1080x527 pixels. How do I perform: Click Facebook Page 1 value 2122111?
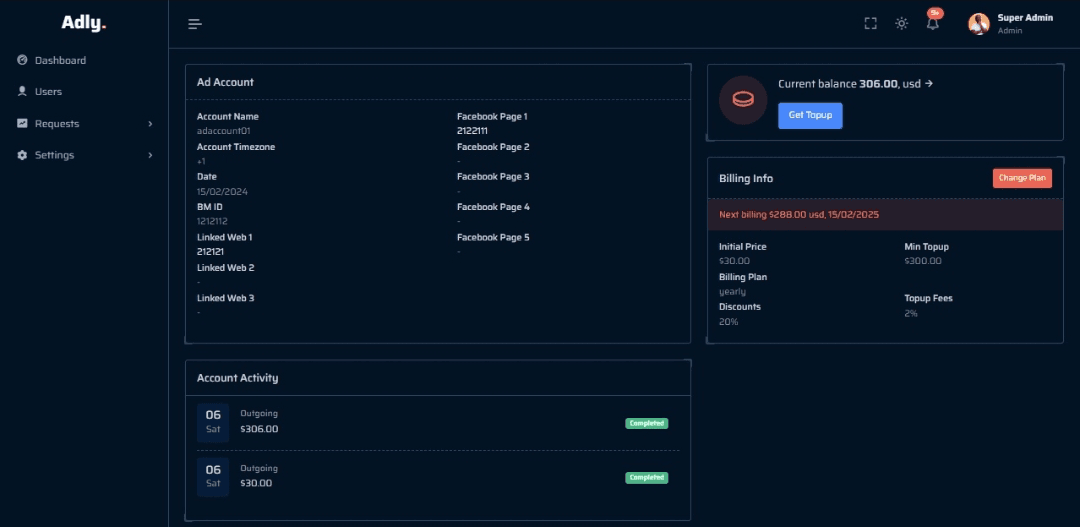coord(472,131)
